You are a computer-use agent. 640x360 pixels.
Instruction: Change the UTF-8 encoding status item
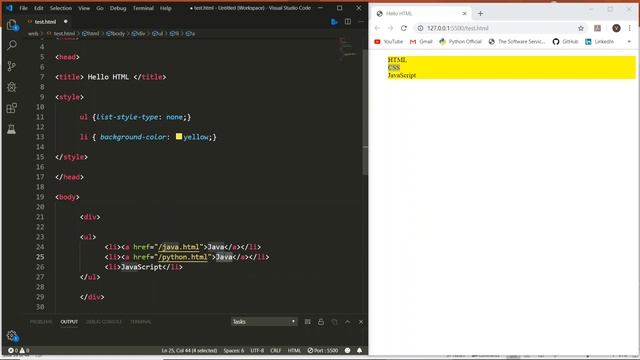click(x=257, y=351)
